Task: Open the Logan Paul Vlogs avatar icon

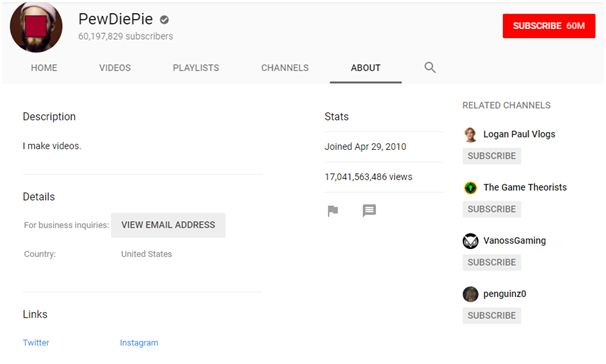Action: pyautogui.click(x=470, y=134)
